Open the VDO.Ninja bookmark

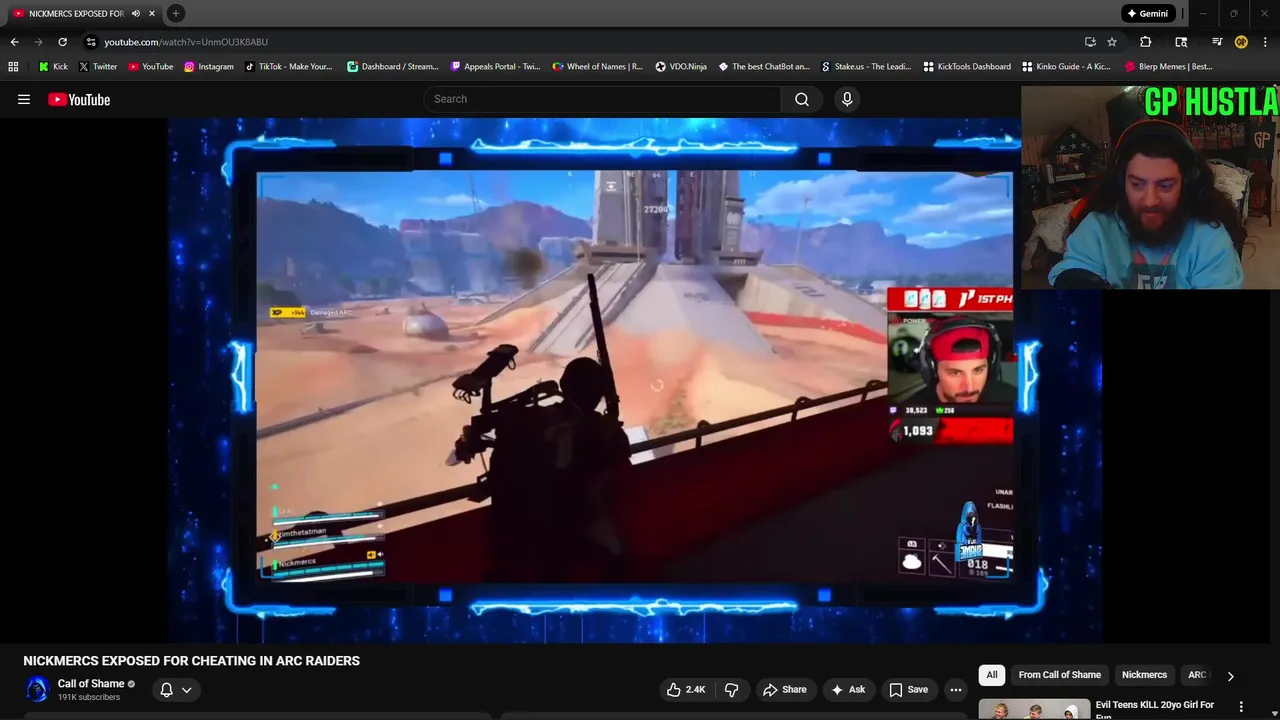(x=681, y=67)
